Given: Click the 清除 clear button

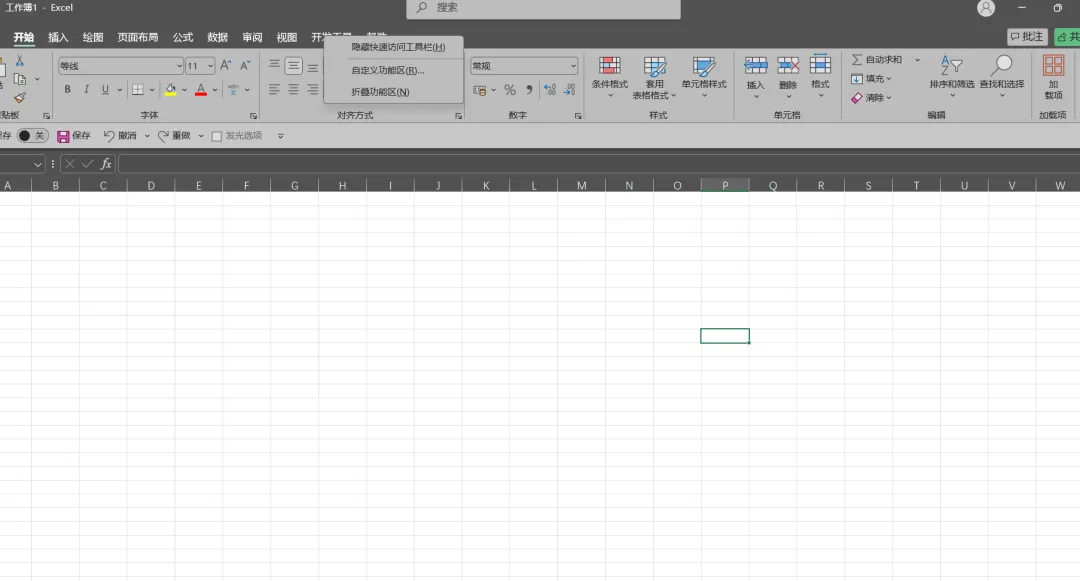Looking at the screenshot, I should pos(871,98).
